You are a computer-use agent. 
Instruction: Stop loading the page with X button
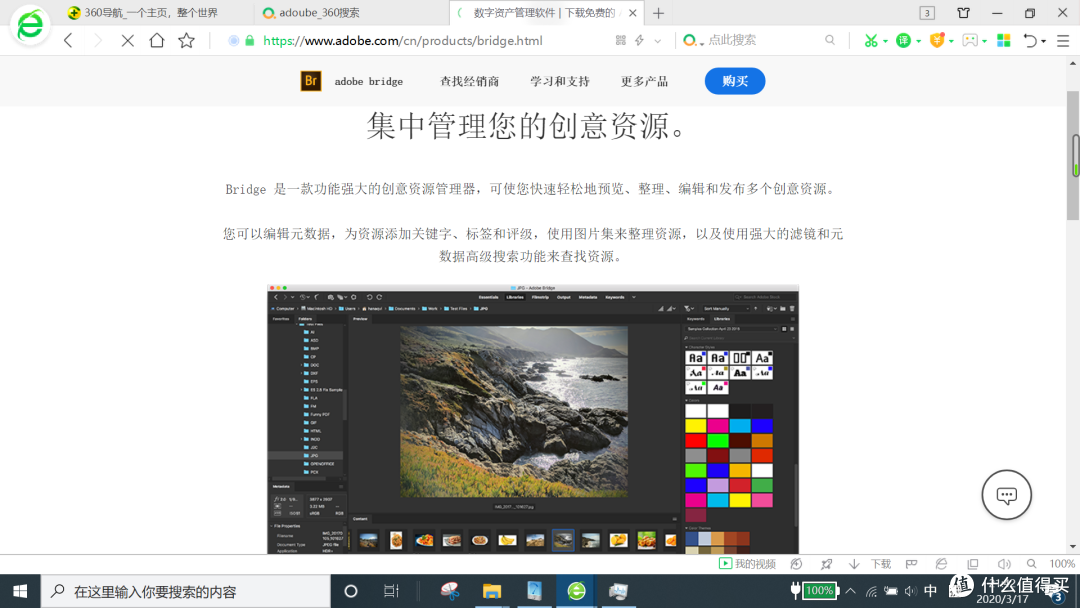127,41
